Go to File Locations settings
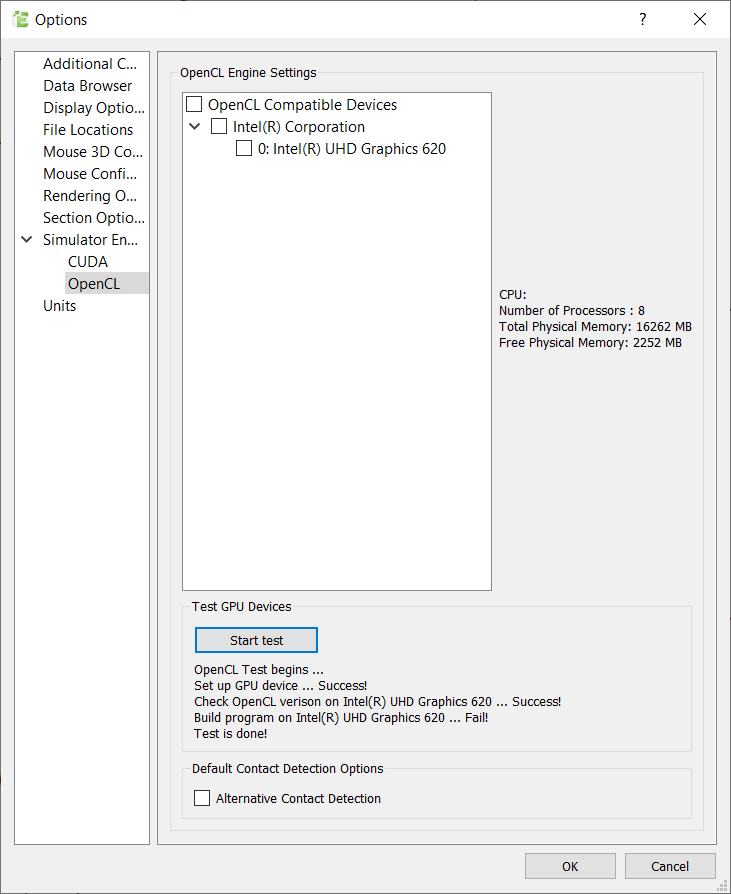This screenshot has width=731, height=894. click(x=88, y=130)
